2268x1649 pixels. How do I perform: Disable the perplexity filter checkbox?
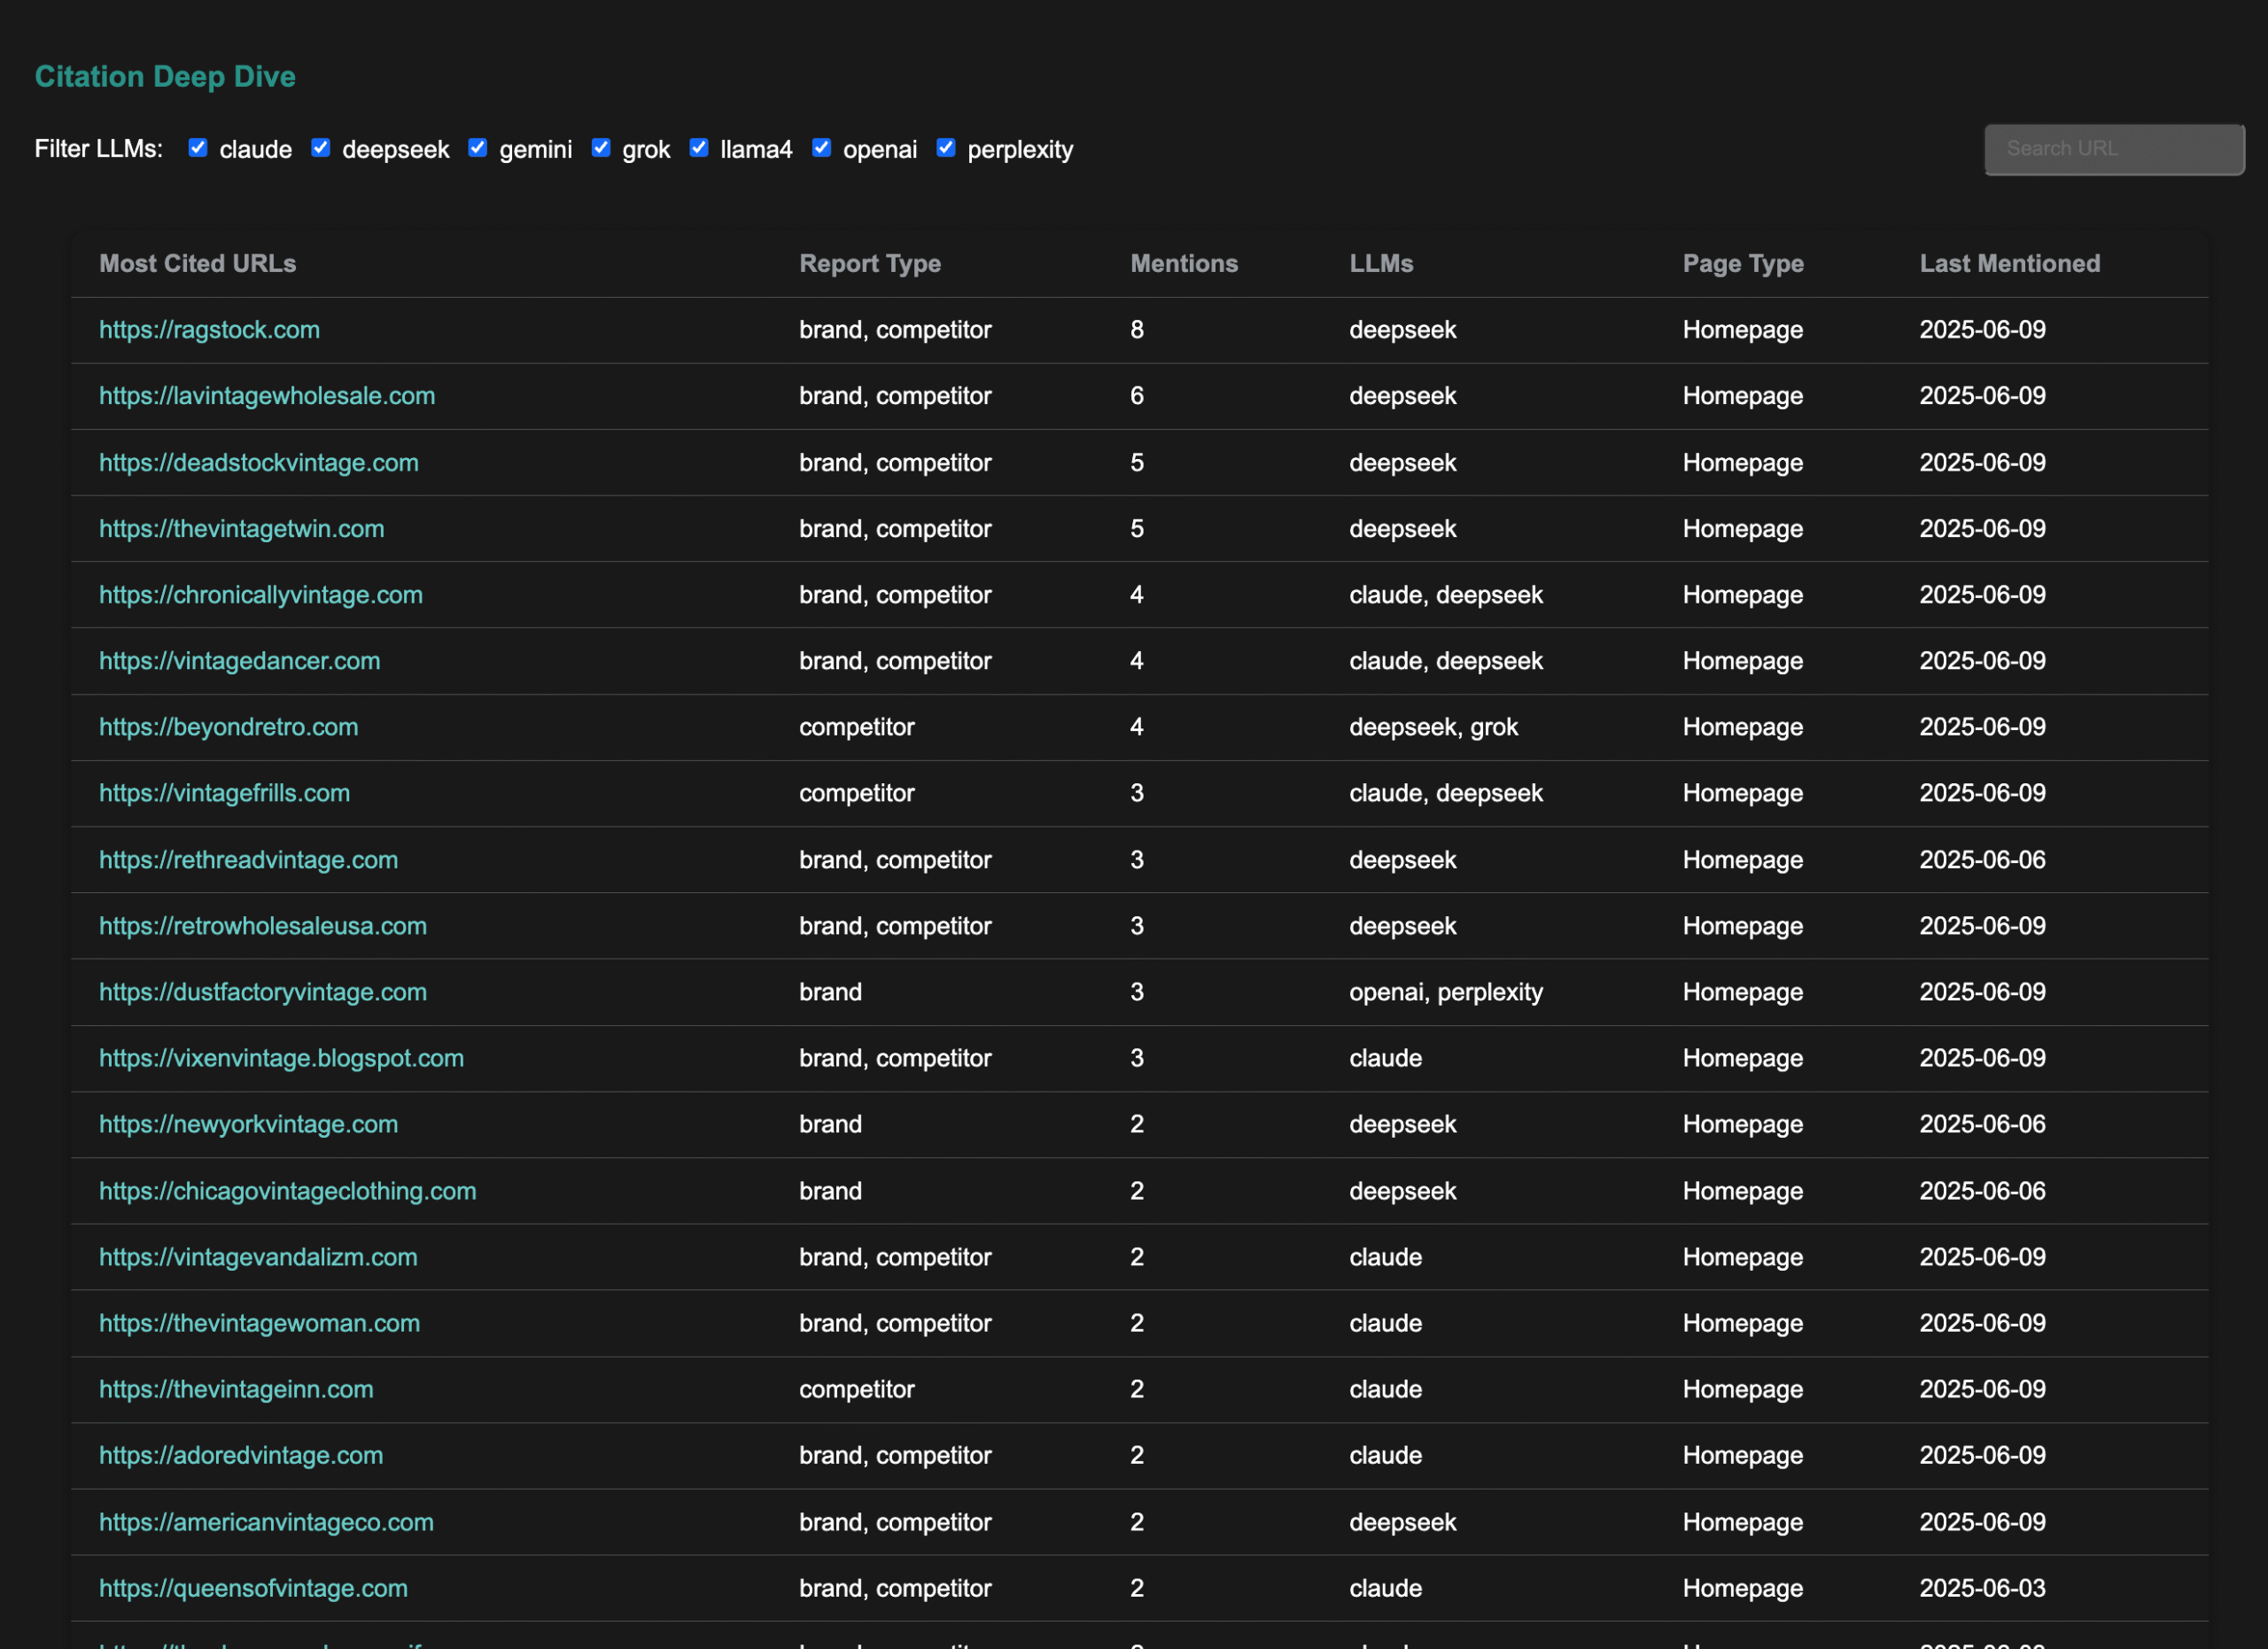point(946,148)
